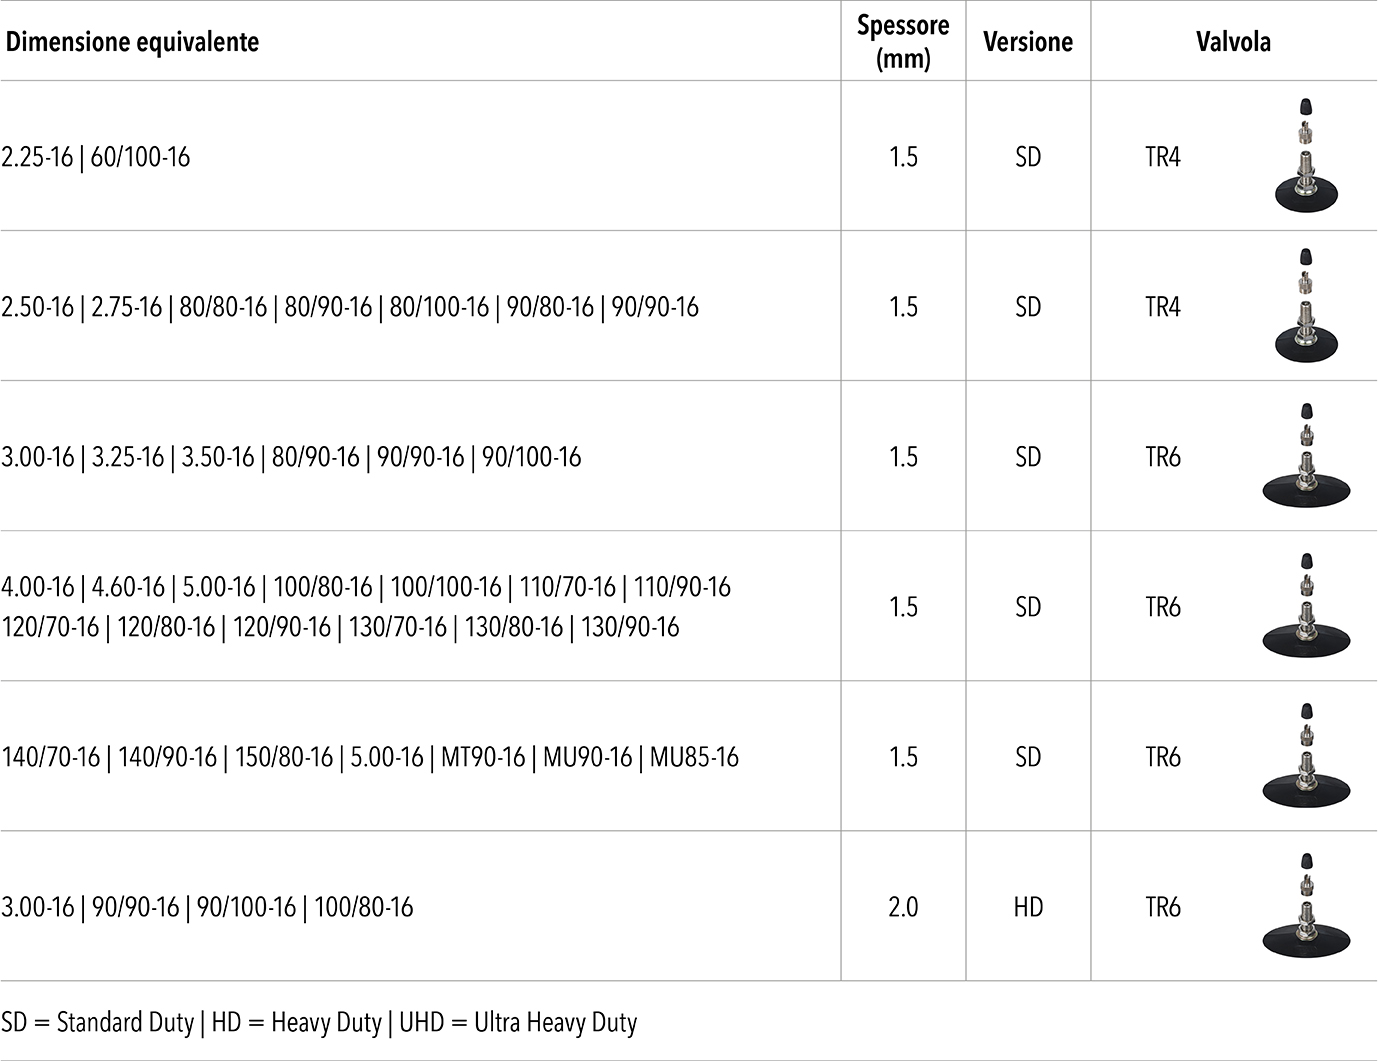Click the Valvola column header
This screenshot has height=1061, width=1378.
pyautogui.click(x=1233, y=42)
